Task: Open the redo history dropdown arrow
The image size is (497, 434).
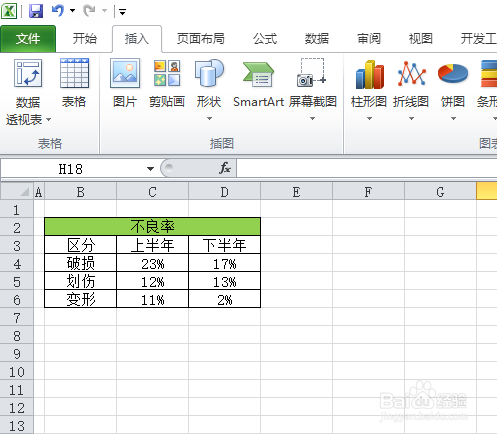Action: click(x=104, y=11)
